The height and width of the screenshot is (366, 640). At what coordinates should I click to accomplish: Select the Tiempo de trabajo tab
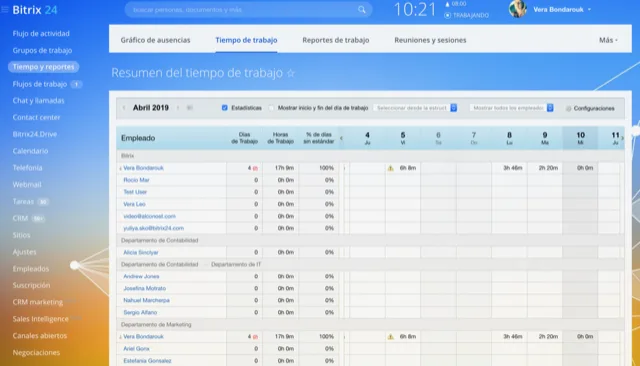point(246,40)
